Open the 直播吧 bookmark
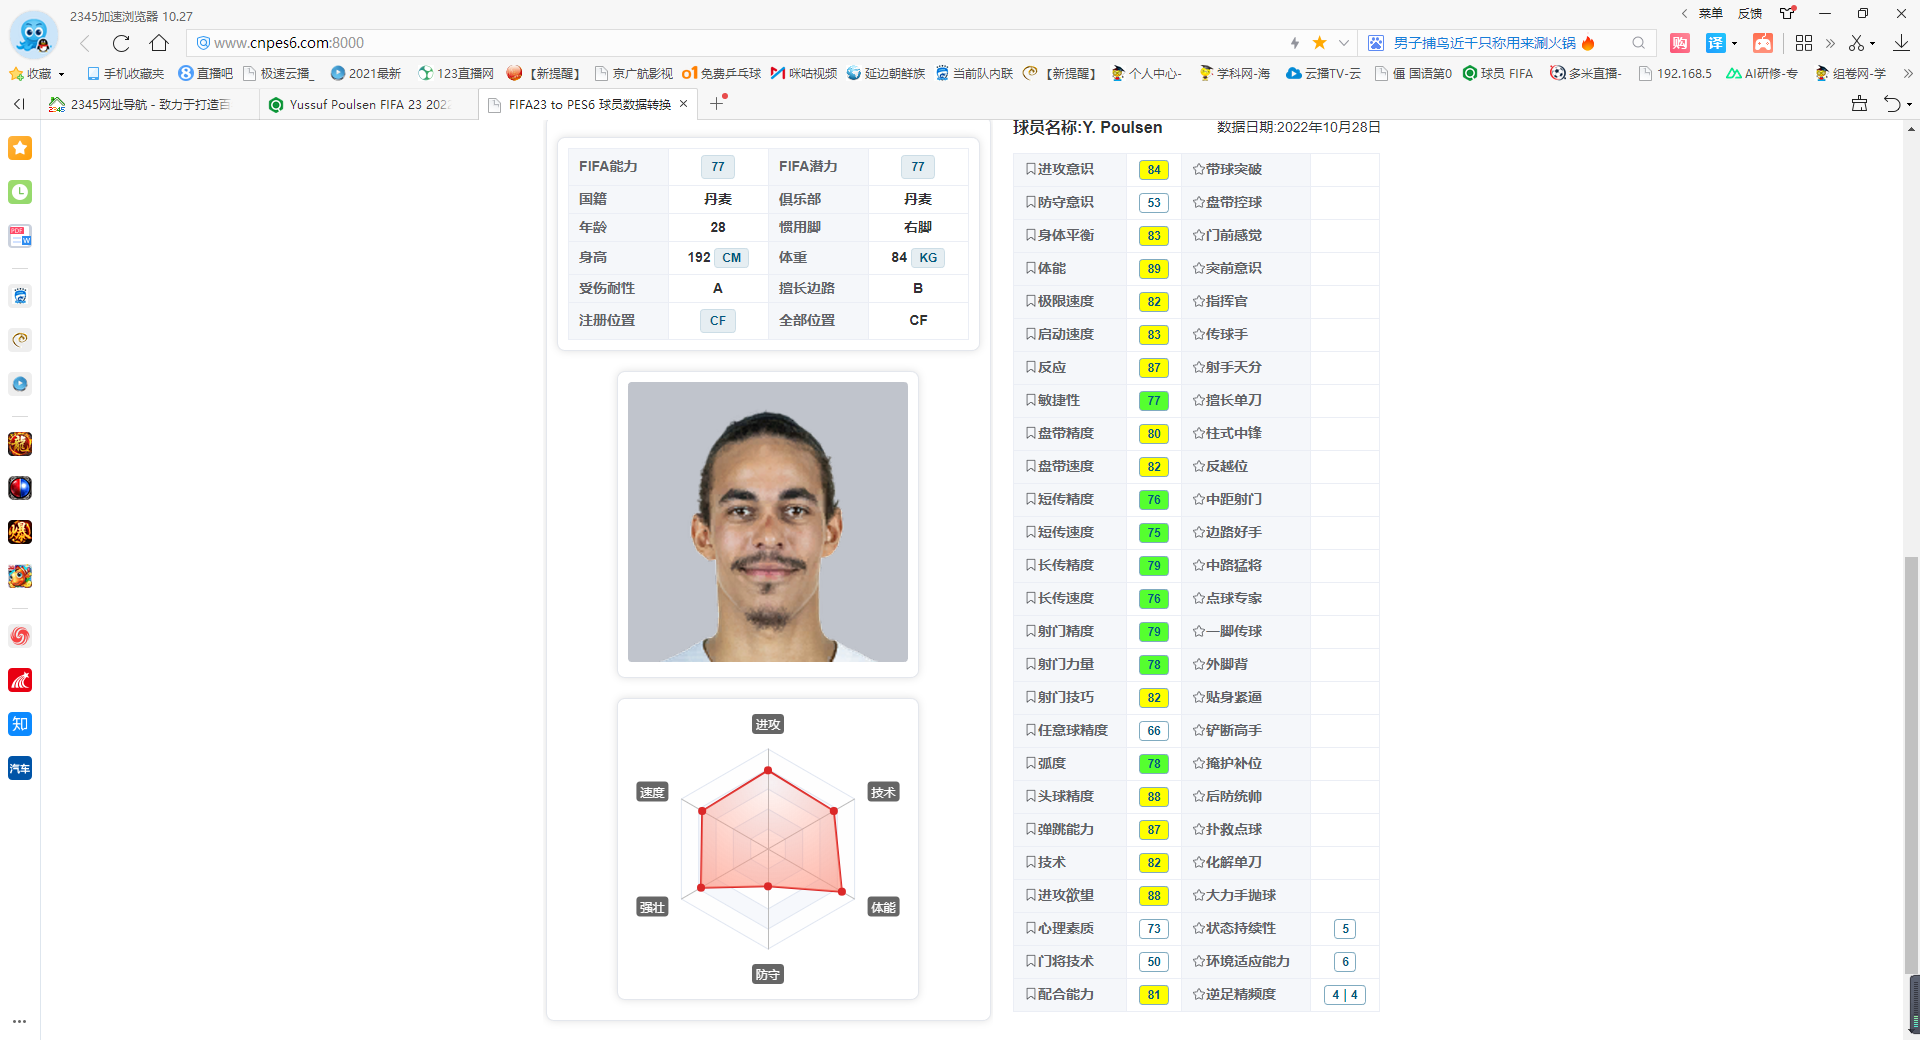This screenshot has height=1040, width=1920. pyautogui.click(x=205, y=73)
